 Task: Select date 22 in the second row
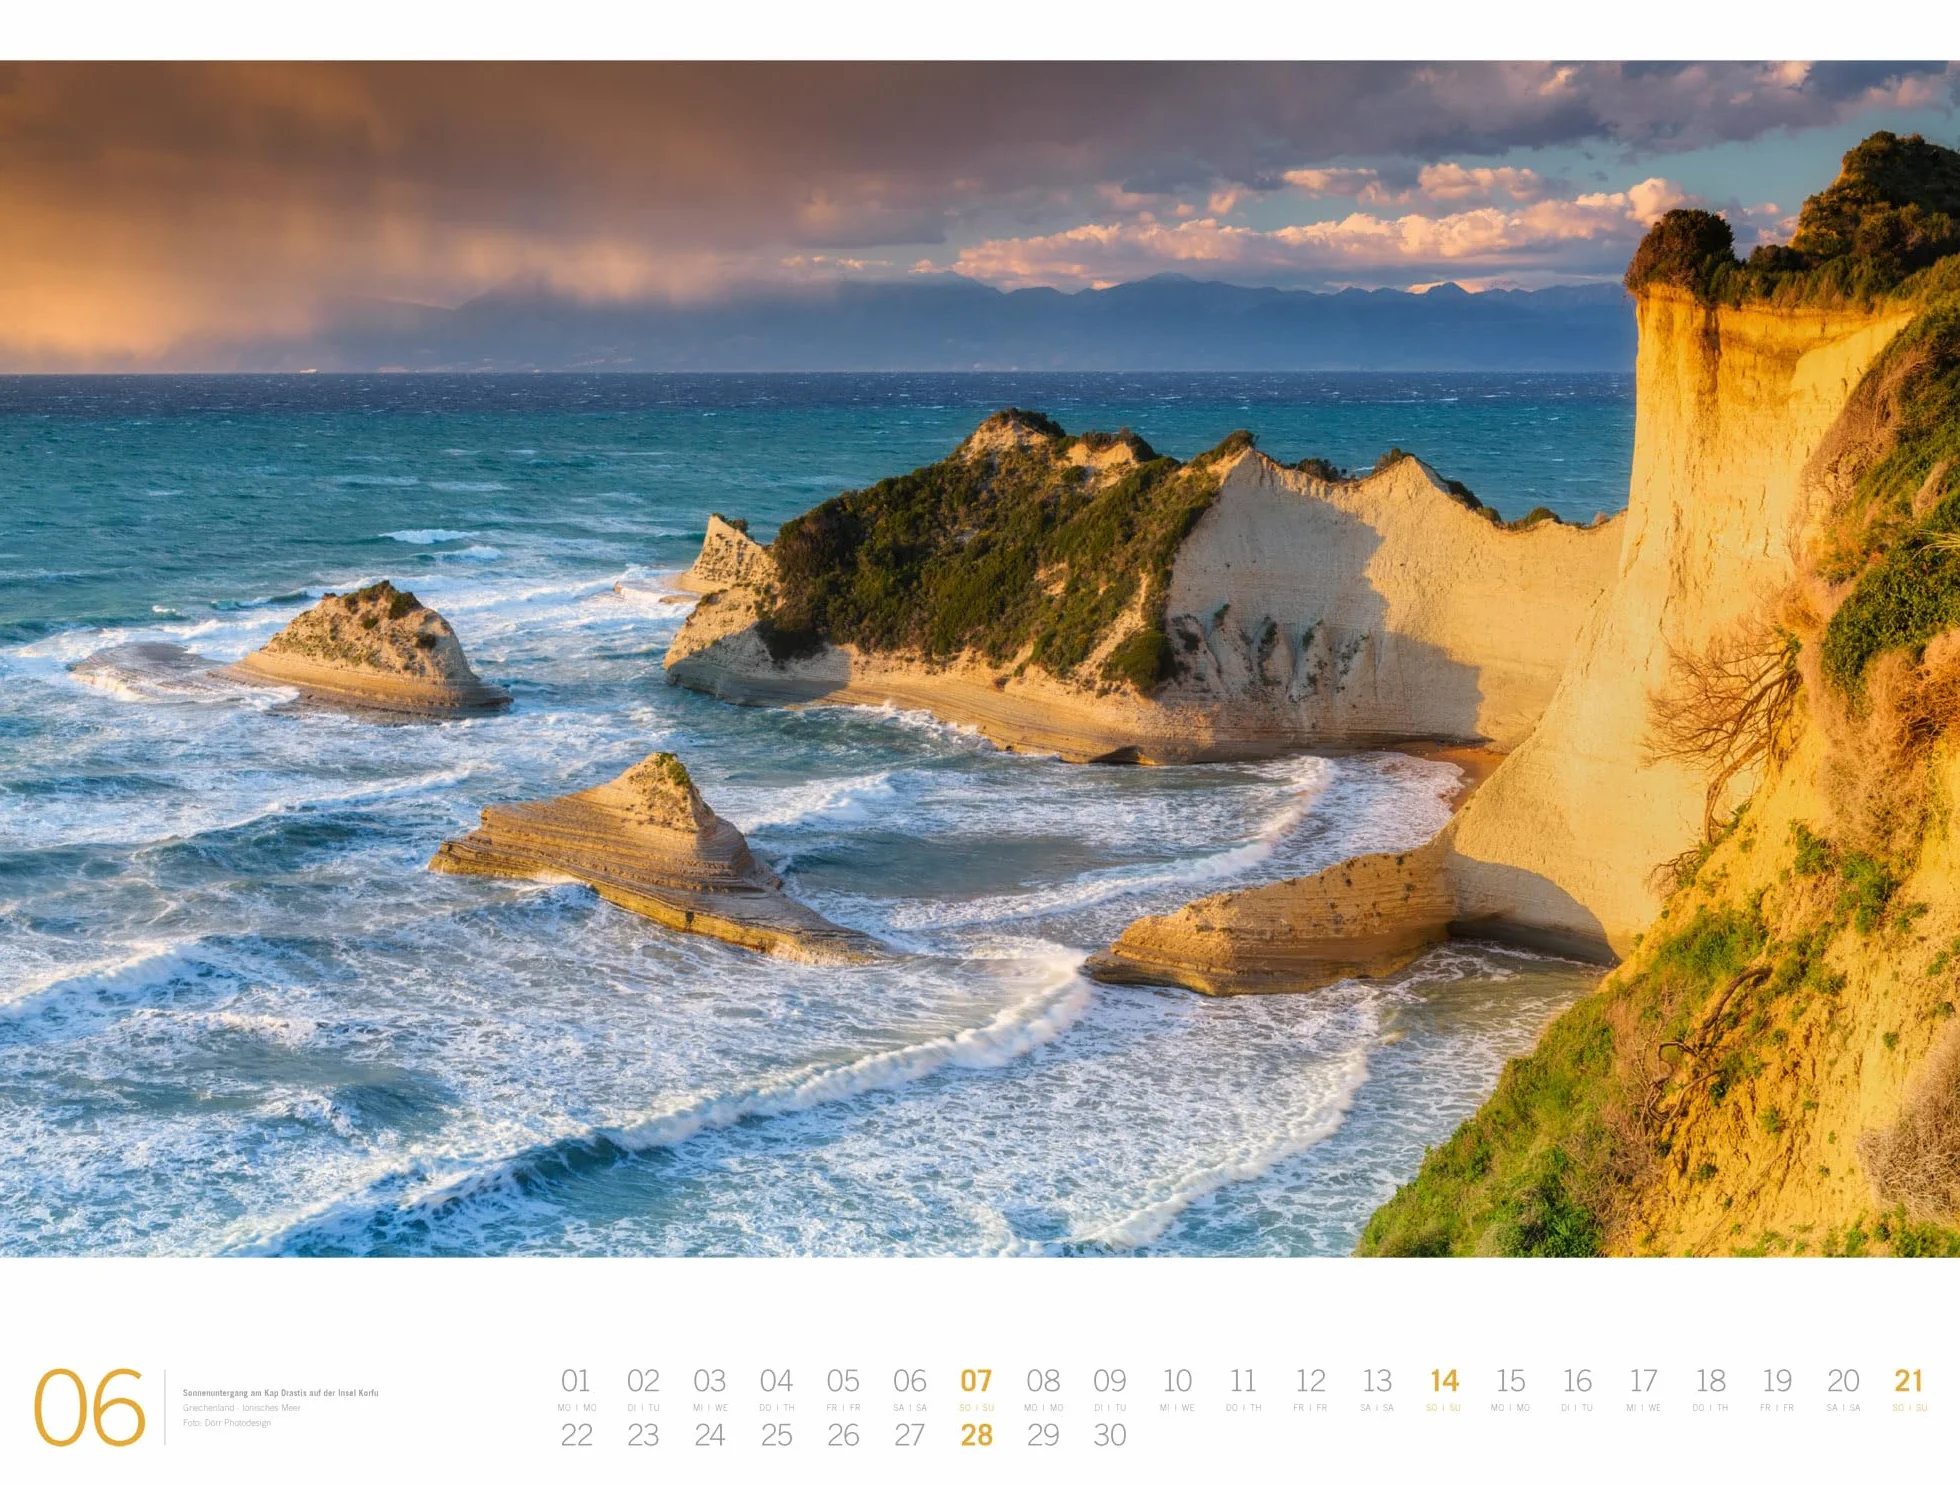[x=576, y=1435]
